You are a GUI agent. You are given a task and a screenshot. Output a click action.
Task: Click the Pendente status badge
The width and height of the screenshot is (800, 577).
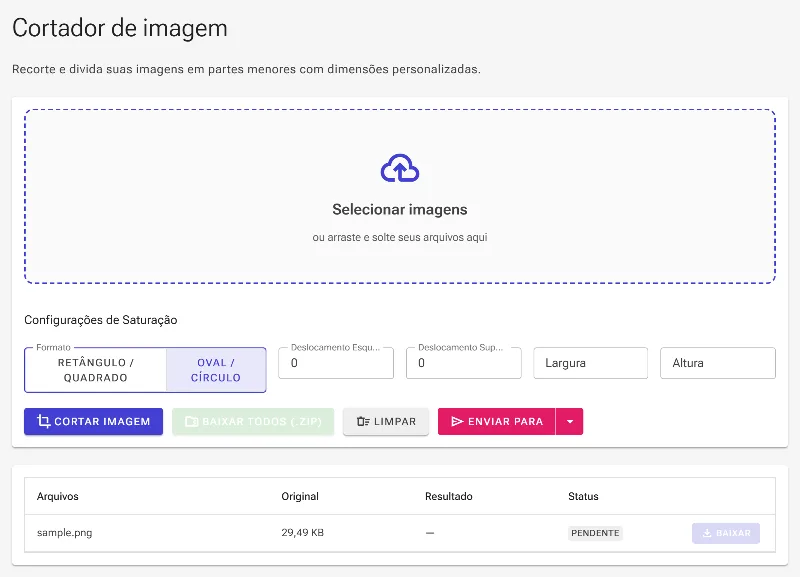click(595, 533)
